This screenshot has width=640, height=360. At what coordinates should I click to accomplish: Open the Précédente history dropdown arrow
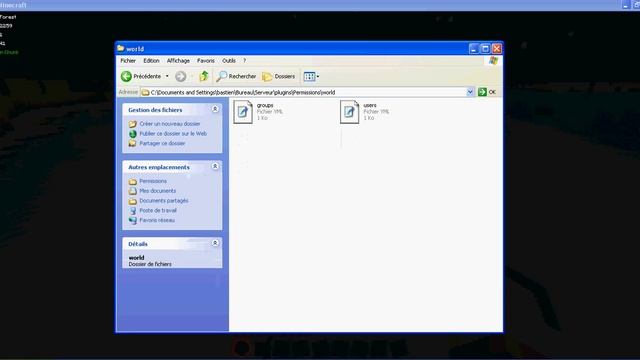(167, 76)
